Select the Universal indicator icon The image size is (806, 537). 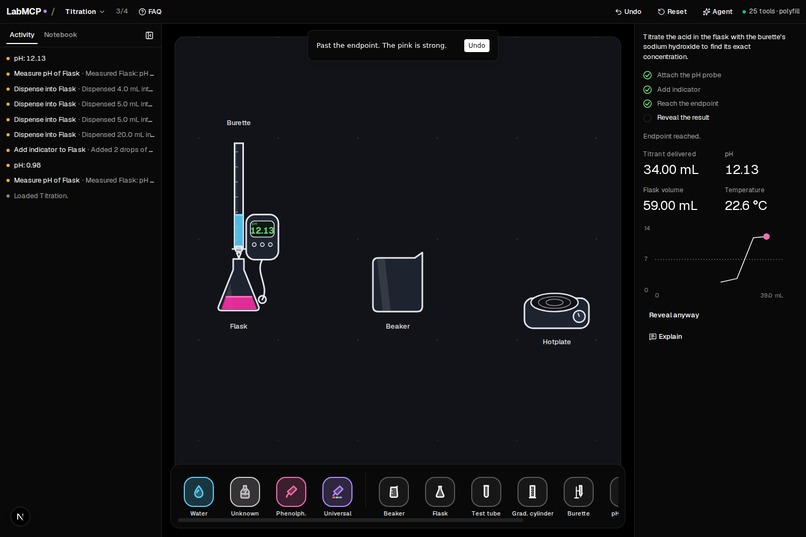(x=337, y=492)
